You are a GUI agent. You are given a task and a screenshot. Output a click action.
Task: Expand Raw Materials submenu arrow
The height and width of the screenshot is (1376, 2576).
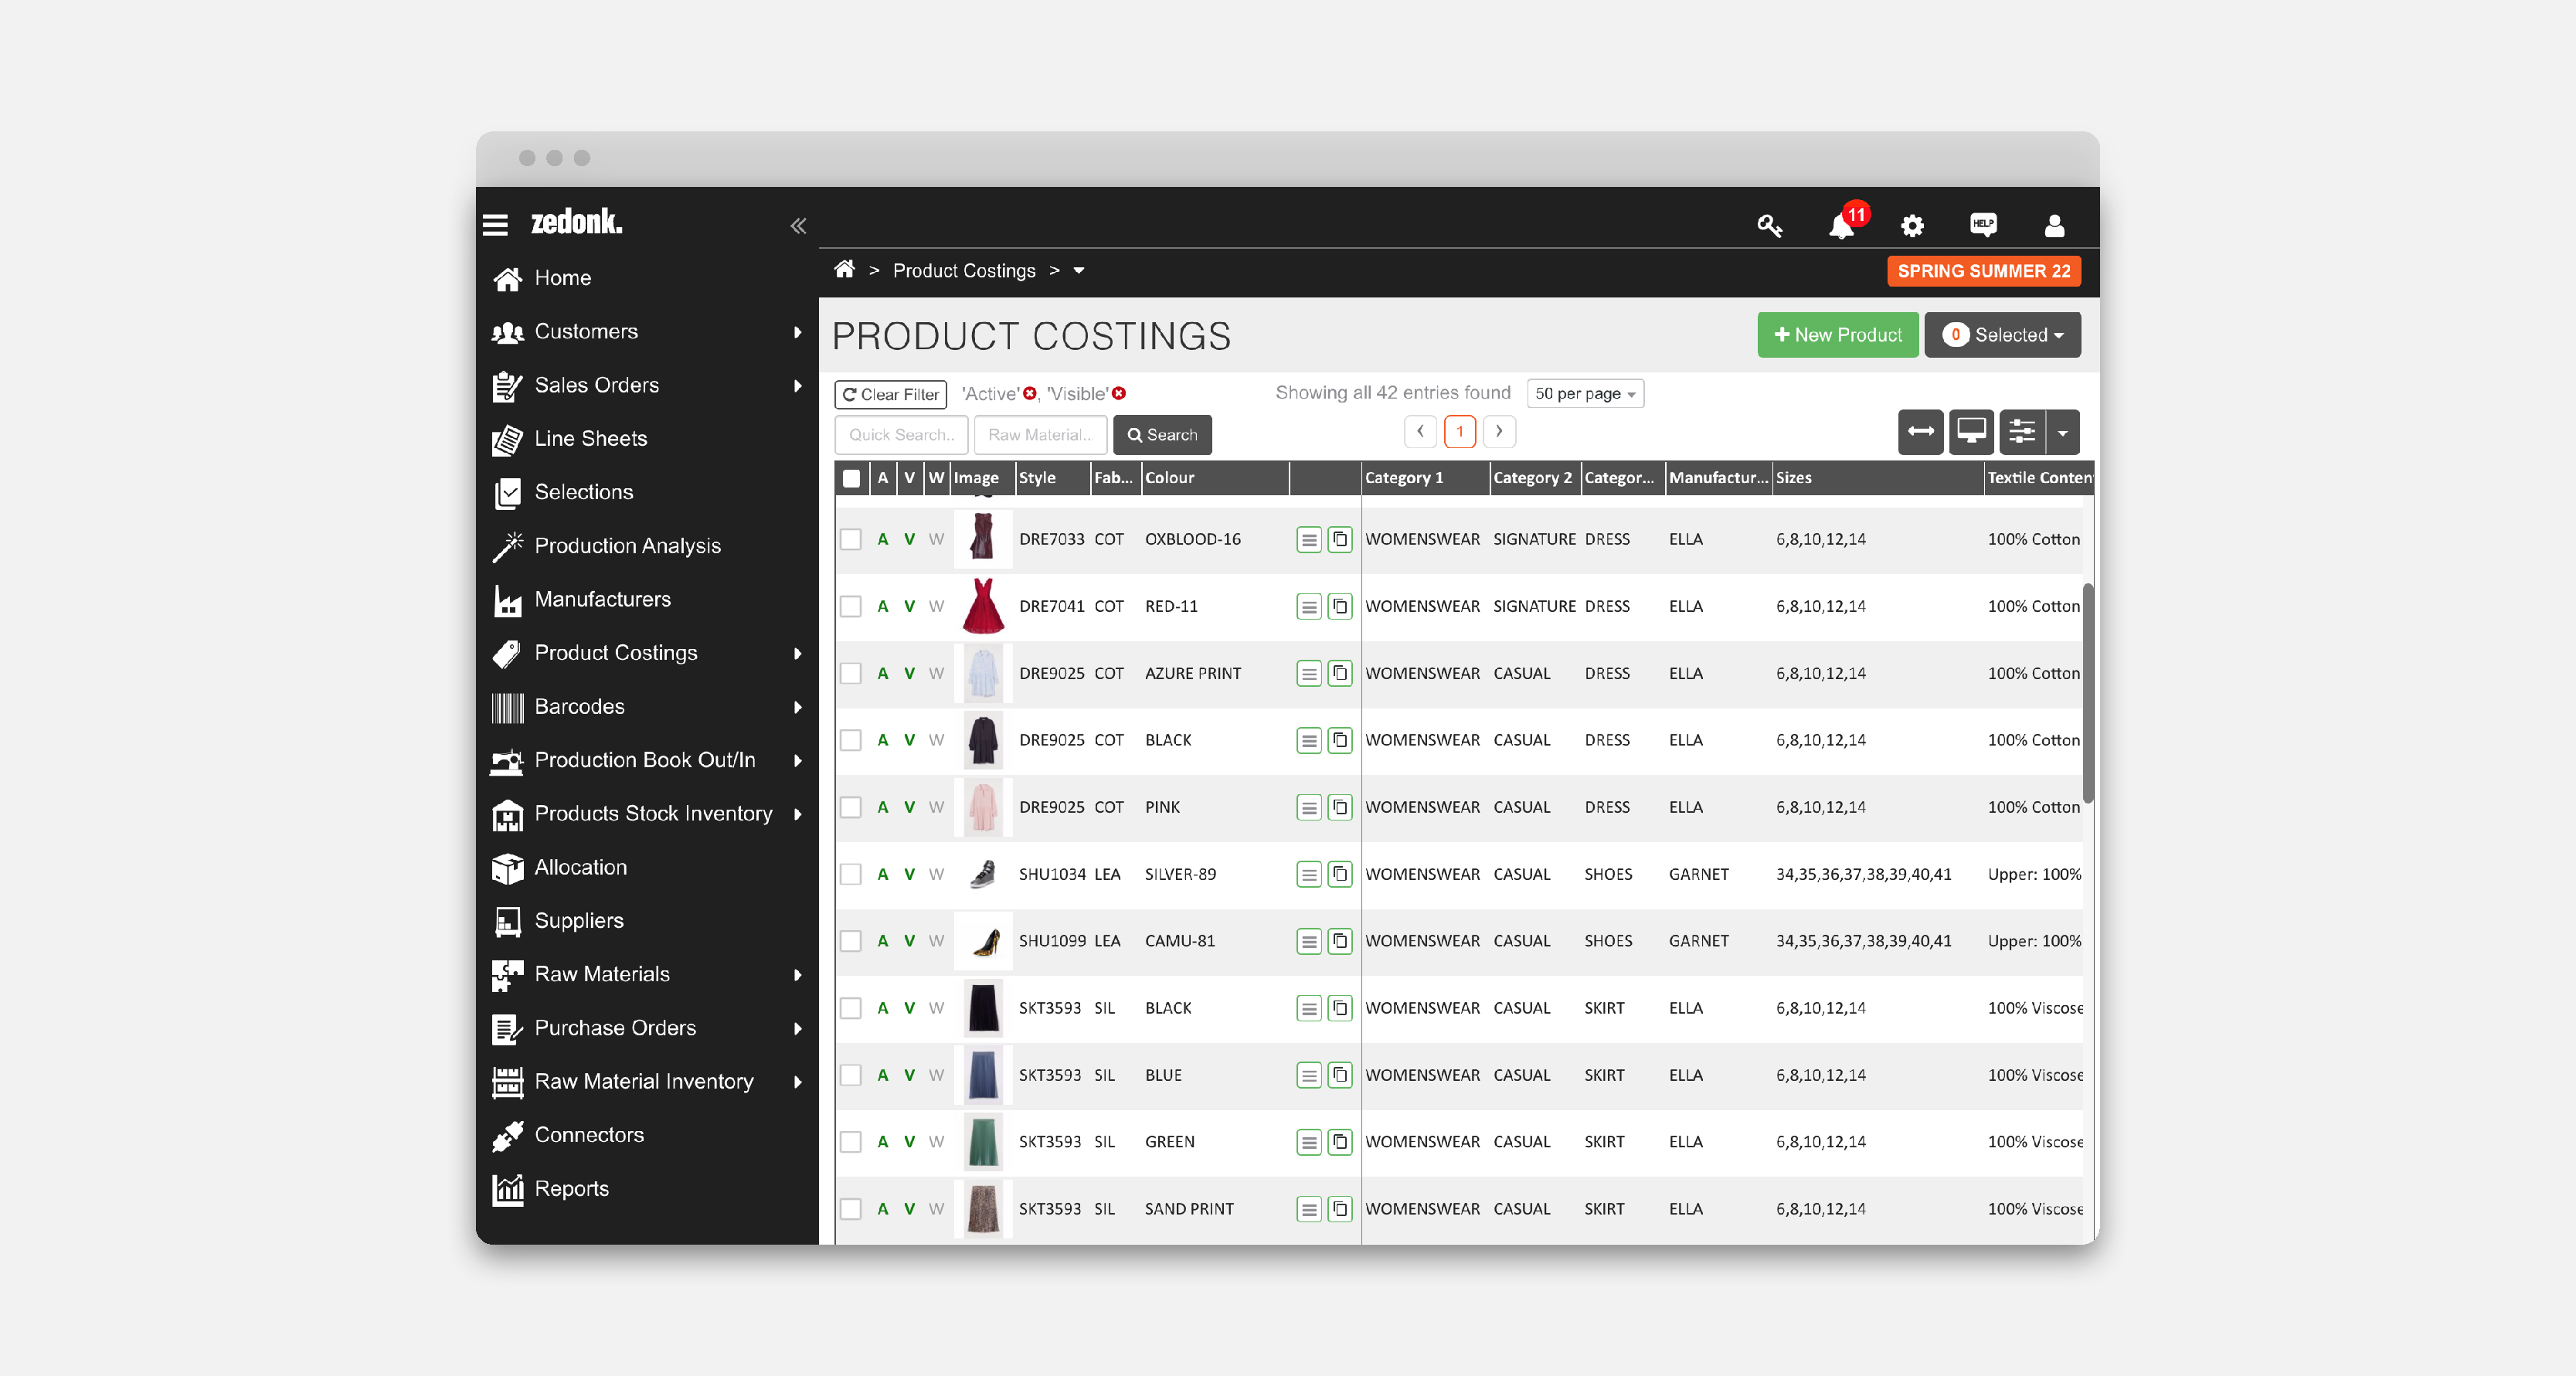(x=797, y=975)
